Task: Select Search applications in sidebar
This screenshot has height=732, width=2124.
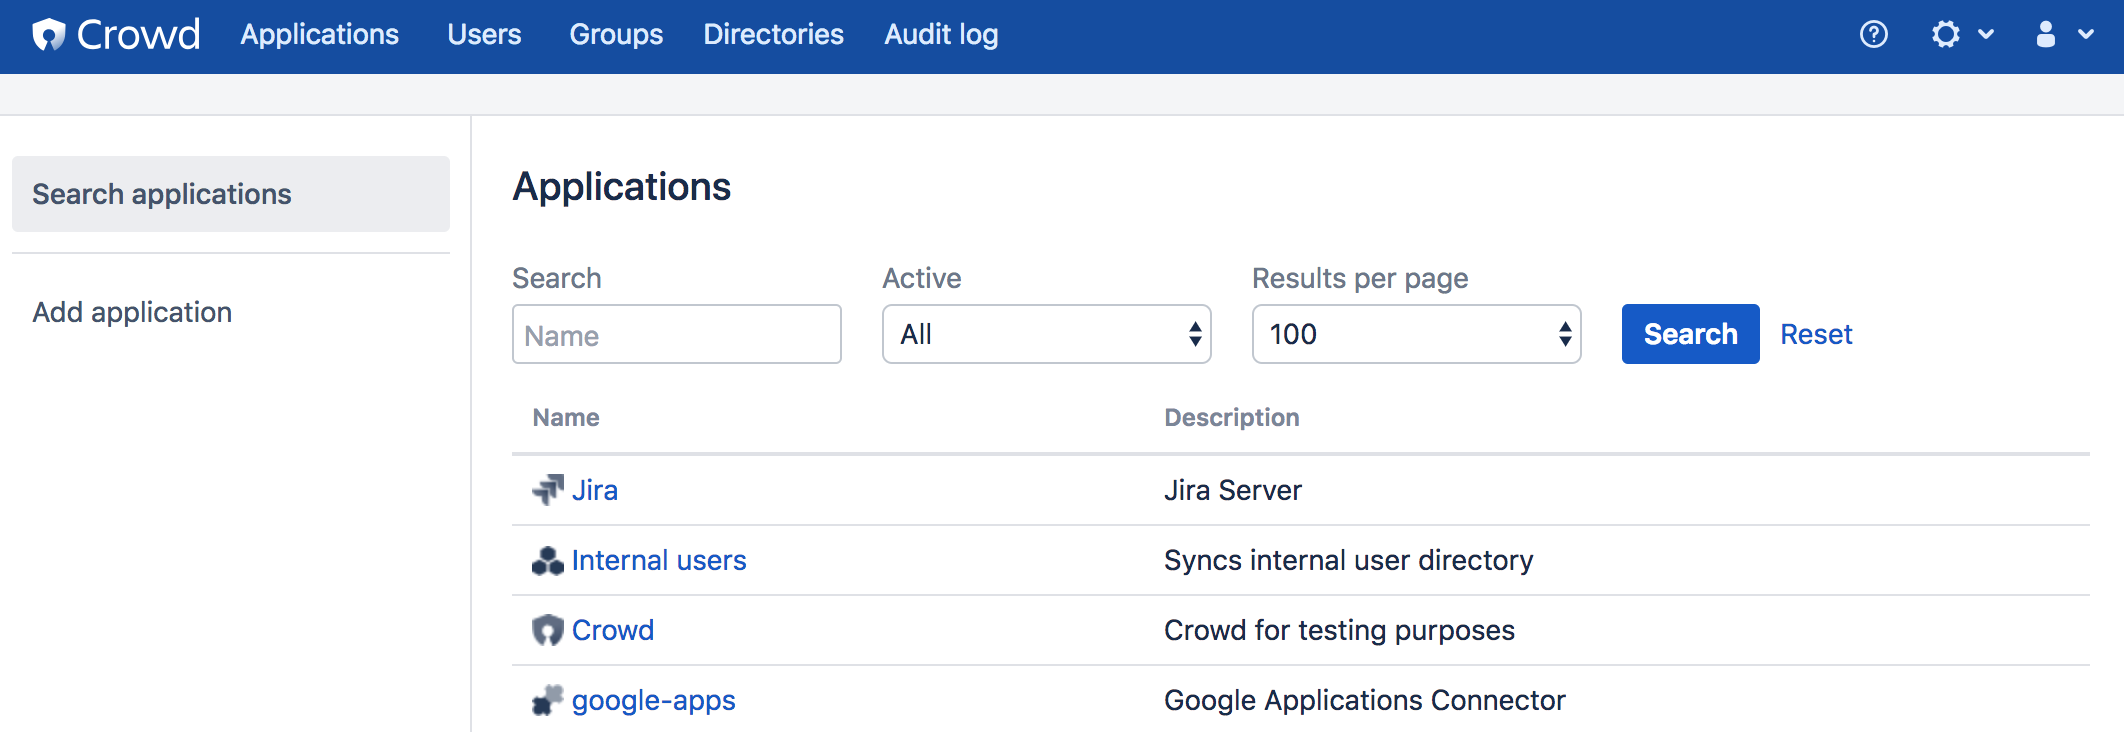Action: click(231, 194)
